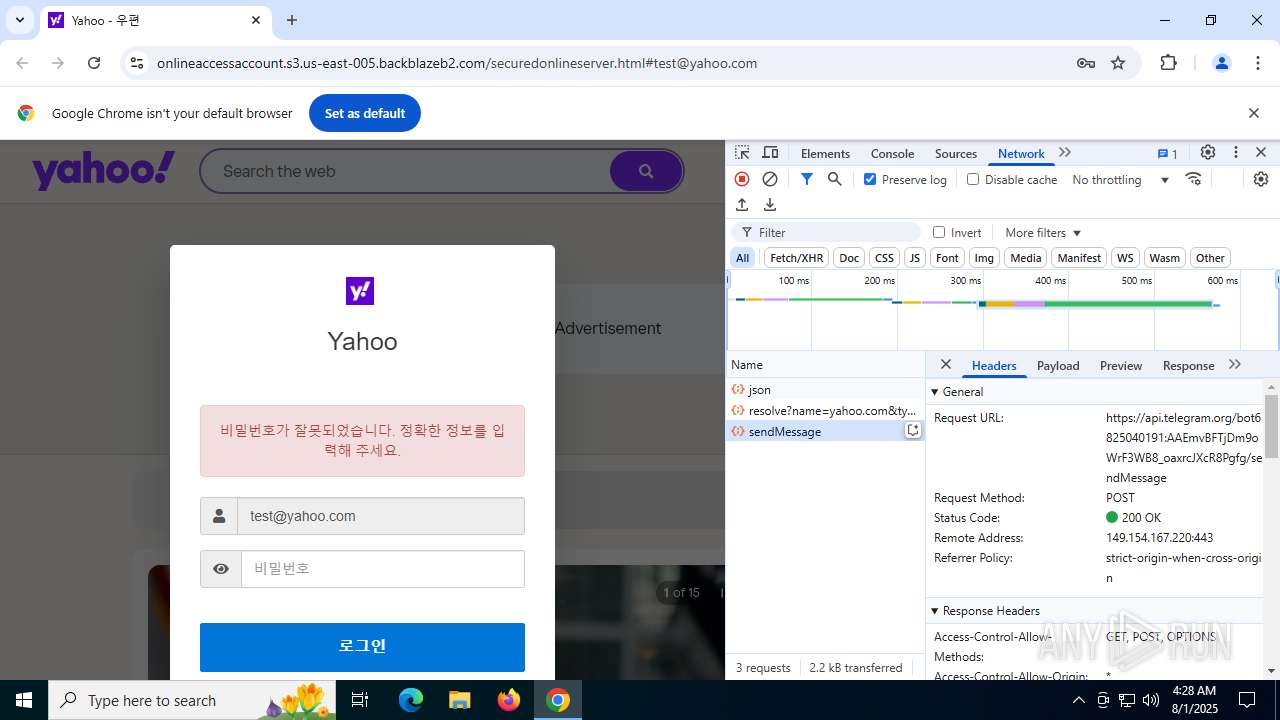Screen dimensions: 1280x720
Task: Open the Payload tab
Action: point(1057,365)
